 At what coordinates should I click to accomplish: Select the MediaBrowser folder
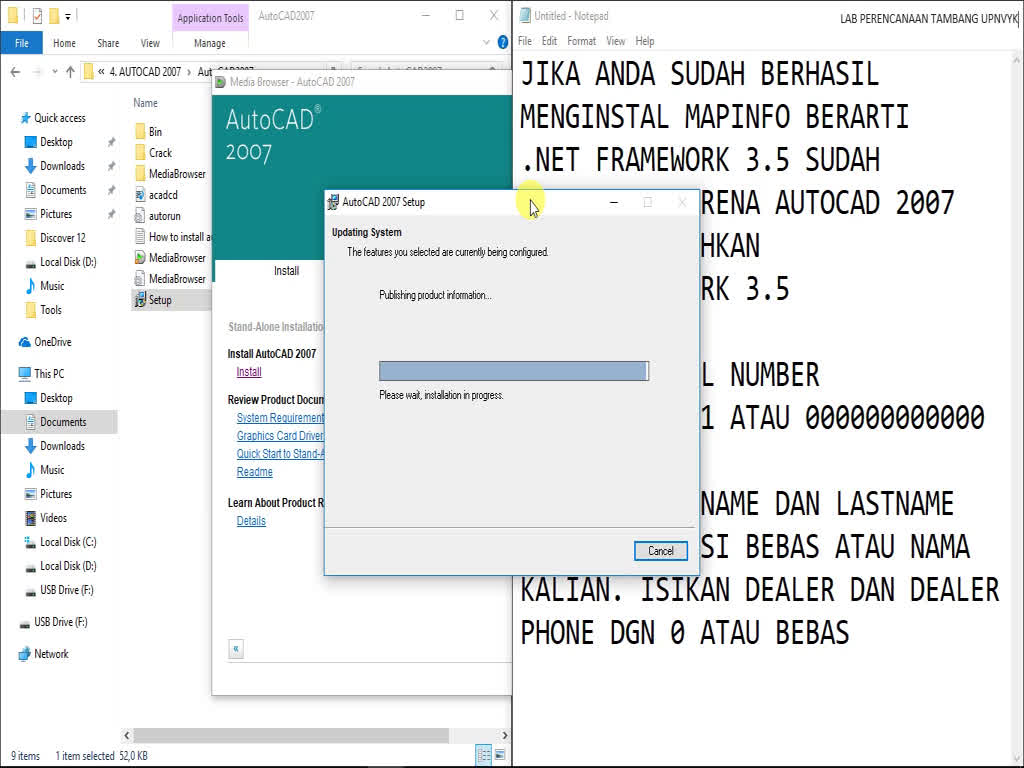[170, 174]
